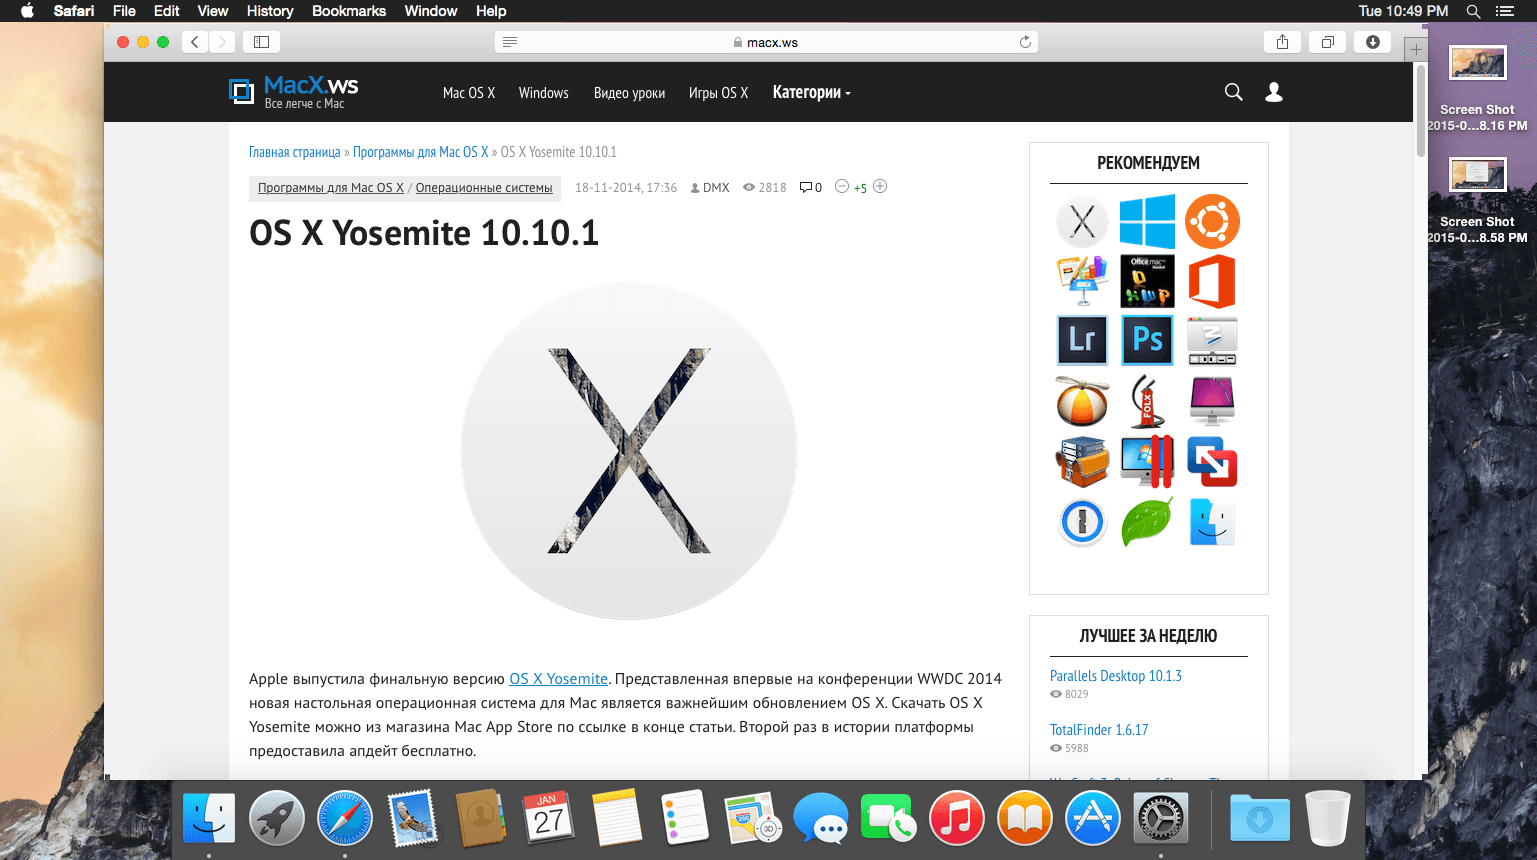Open the OS X Yosemite link in article text

tap(558, 679)
